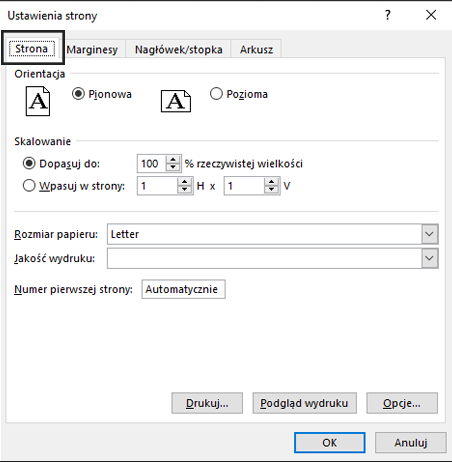Screen dimensions: 452x462
Task: Confirm with the OK button
Action: click(x=330, y=442)
